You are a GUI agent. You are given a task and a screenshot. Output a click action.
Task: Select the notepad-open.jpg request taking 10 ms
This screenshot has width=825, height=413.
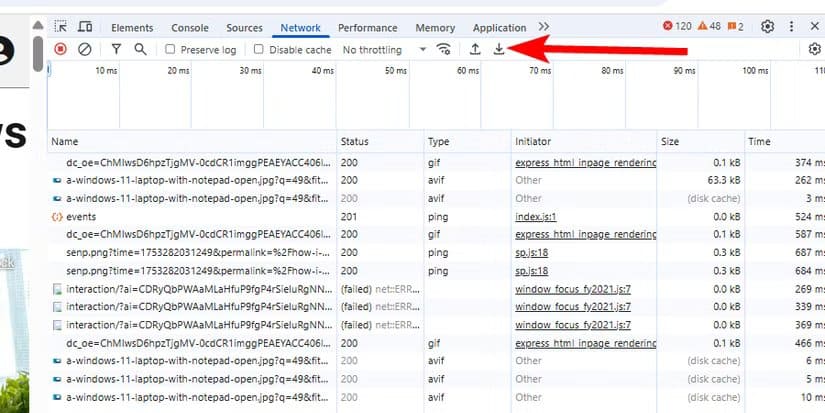(436, 397)
